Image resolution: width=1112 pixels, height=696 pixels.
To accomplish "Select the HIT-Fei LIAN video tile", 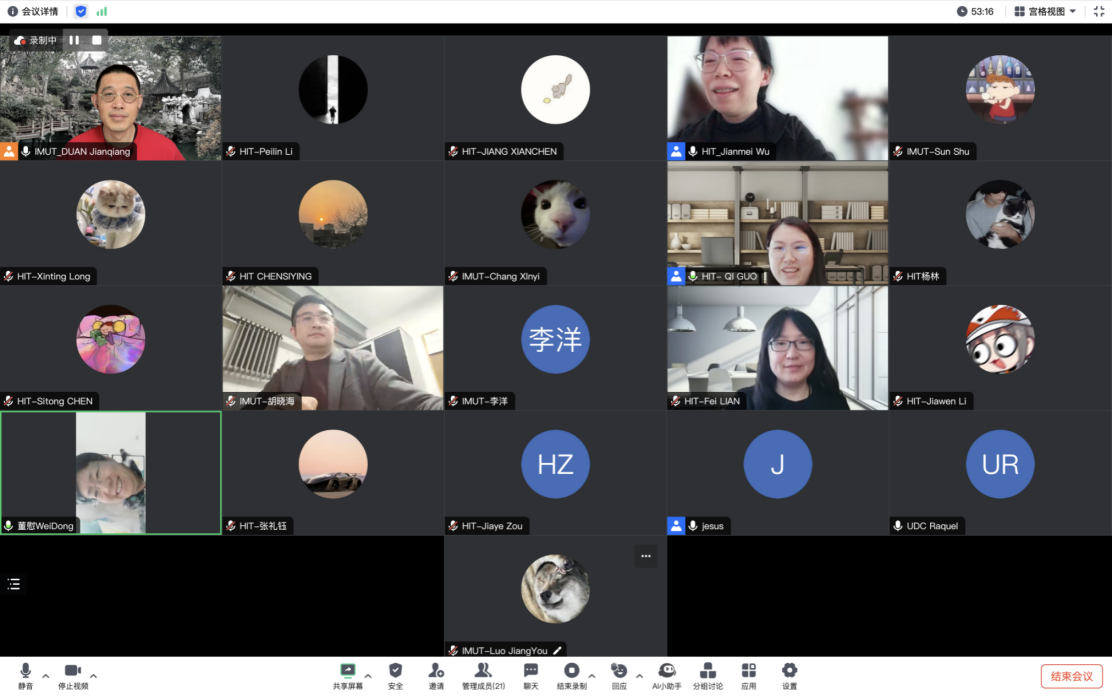I will pyautogui.click(x=777, y=348).
